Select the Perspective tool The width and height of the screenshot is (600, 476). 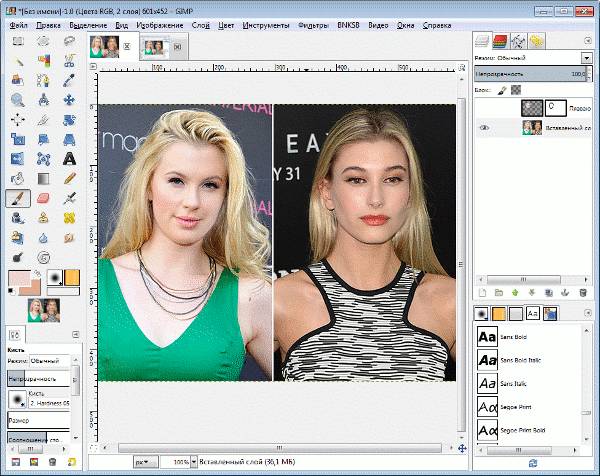pos(69,139)
